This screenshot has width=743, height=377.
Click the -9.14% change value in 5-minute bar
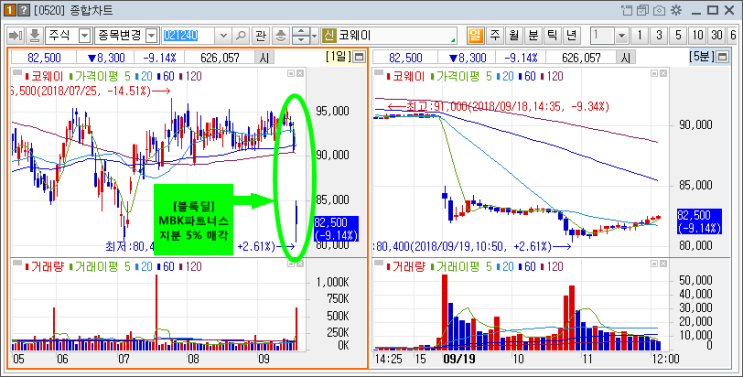click(x=521, y=58)
